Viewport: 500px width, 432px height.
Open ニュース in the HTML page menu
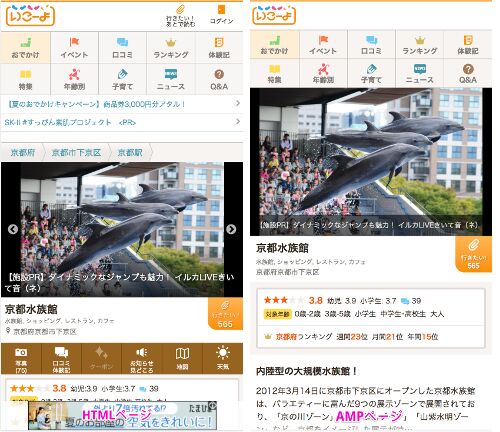(171, 80)
